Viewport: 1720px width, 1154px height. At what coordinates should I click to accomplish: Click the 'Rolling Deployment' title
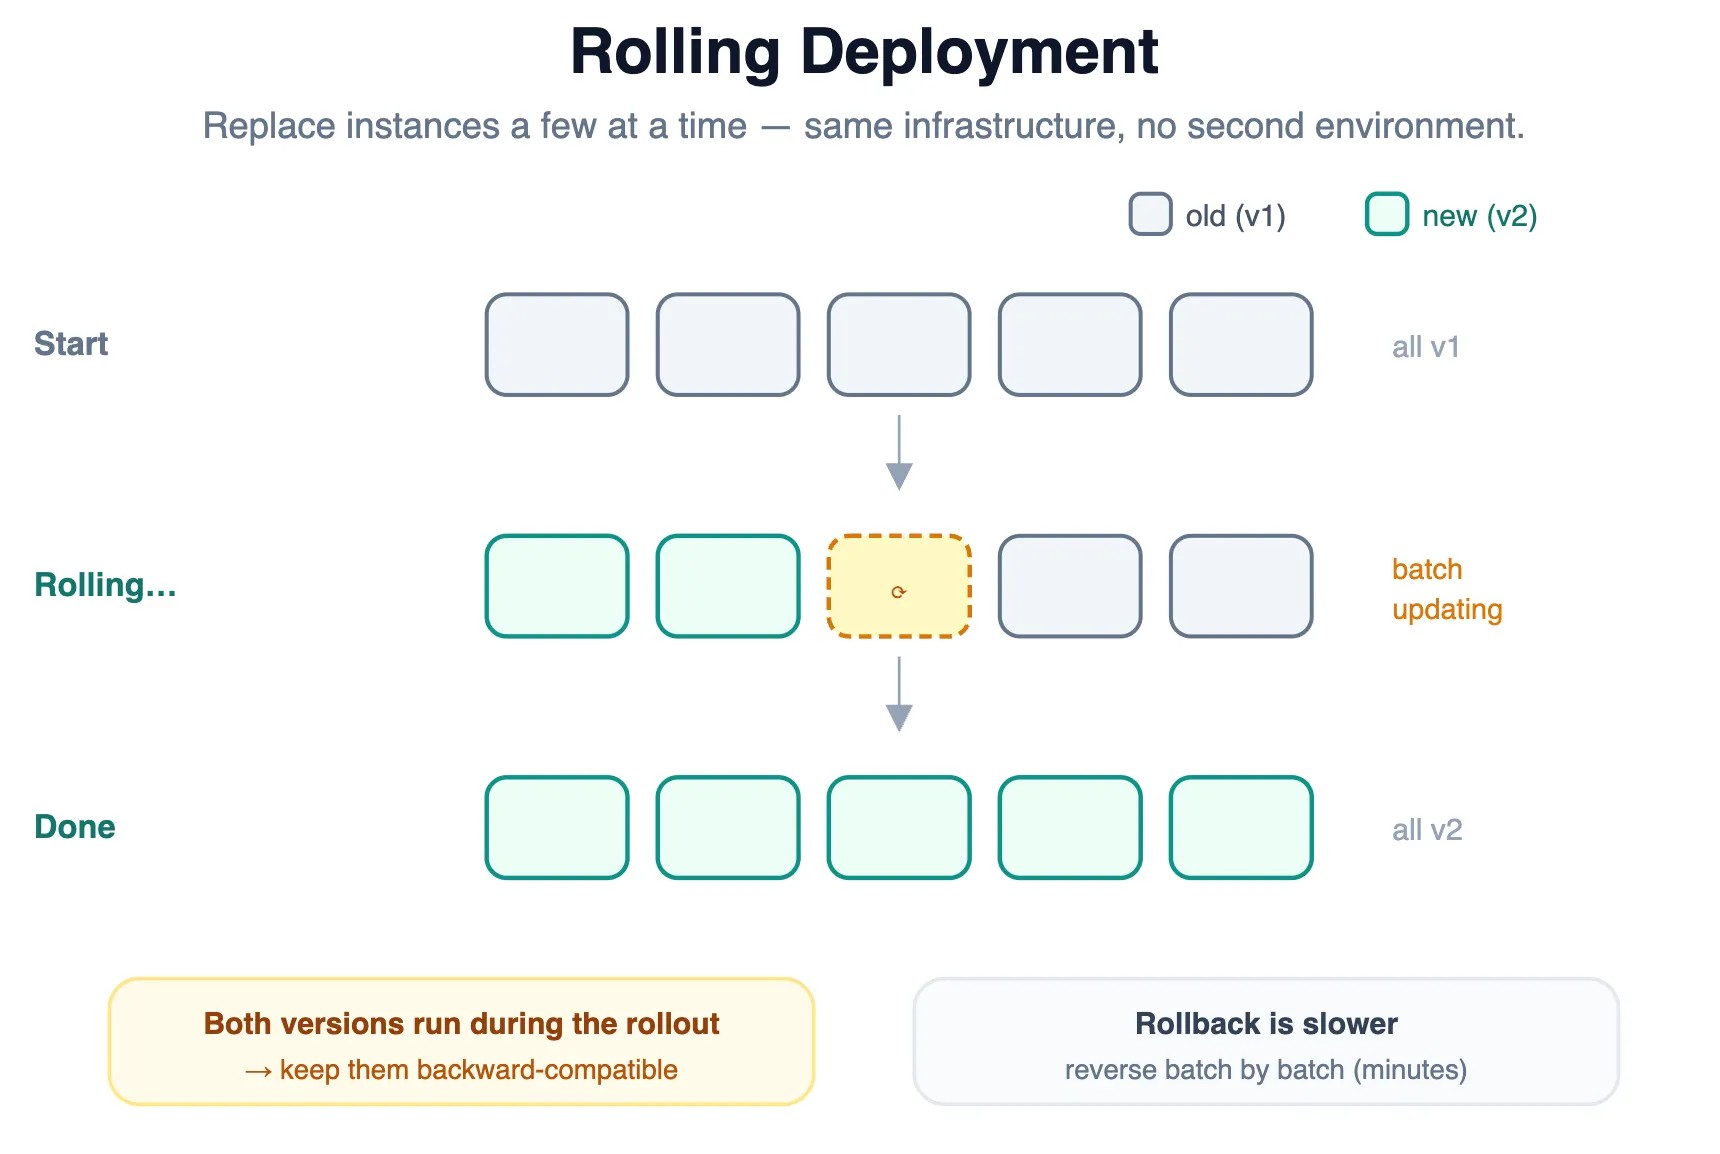click(x=864, y=51)
